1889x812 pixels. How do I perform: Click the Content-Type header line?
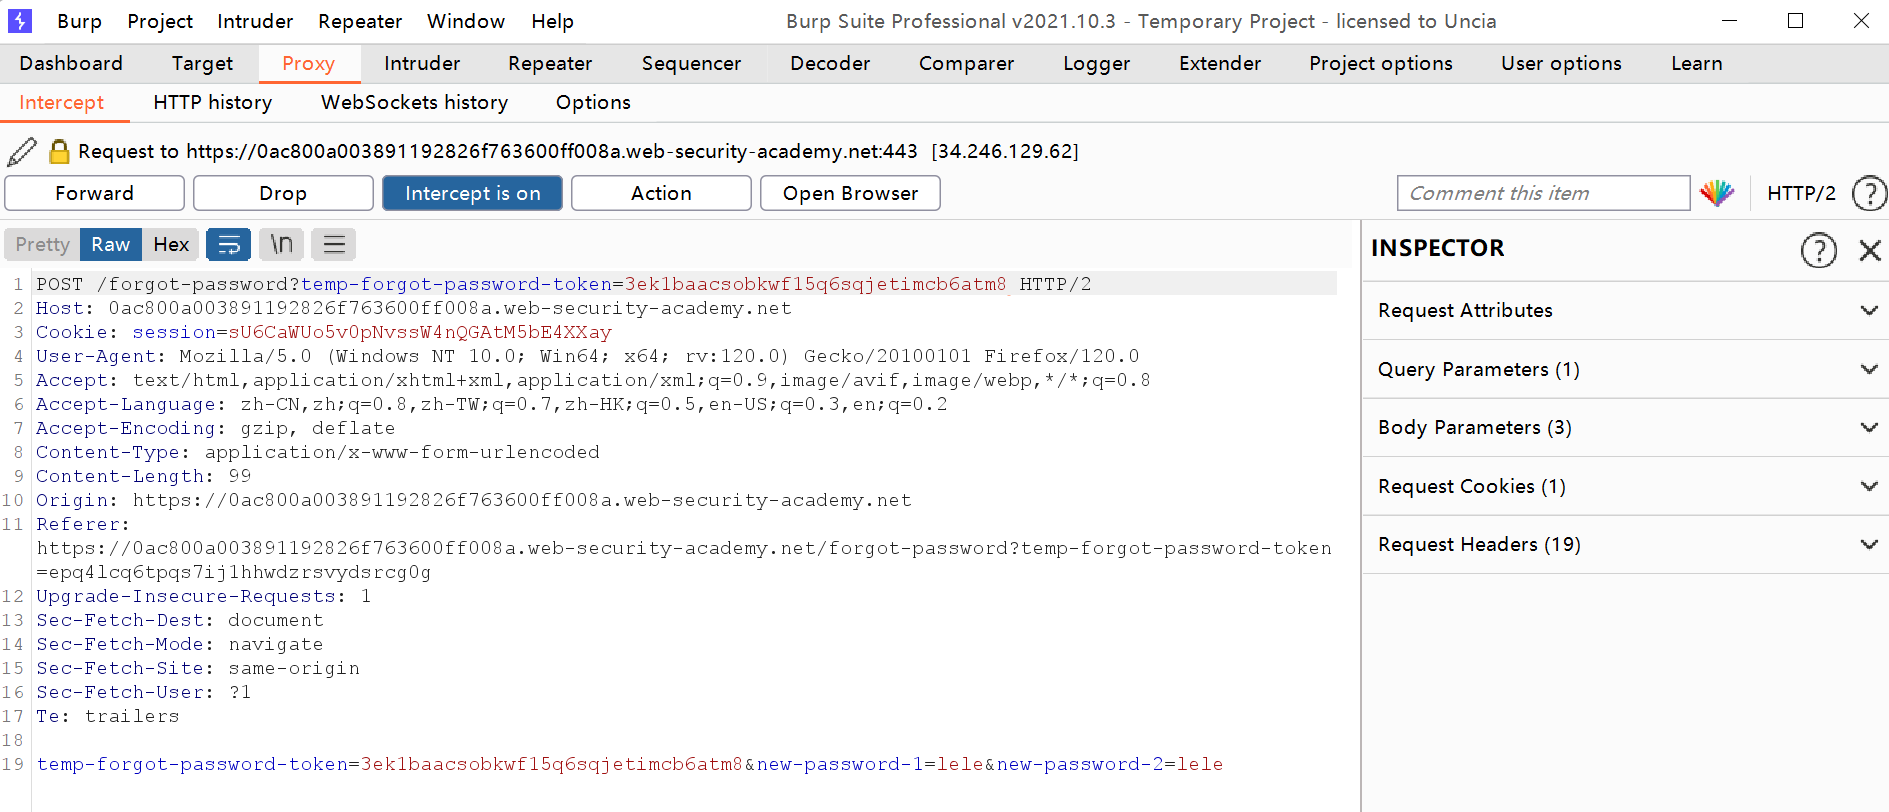coord(318,452)
